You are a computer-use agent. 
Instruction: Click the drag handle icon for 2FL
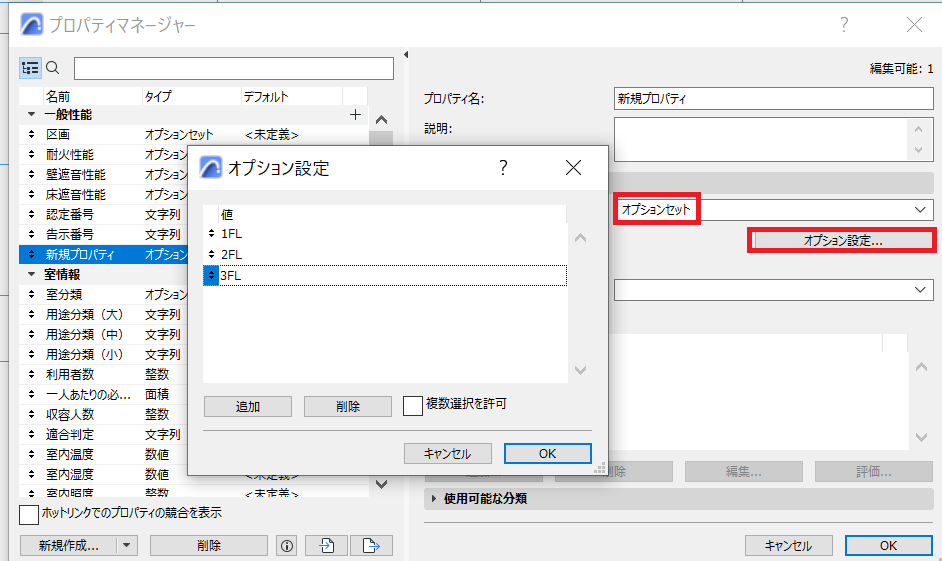(211, 255)
